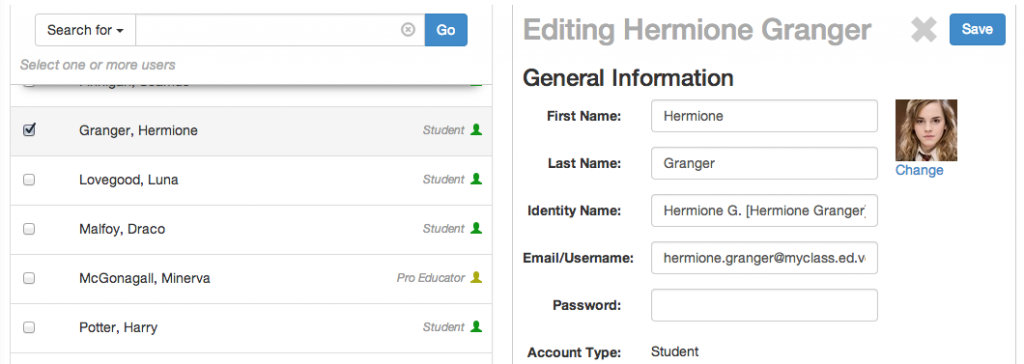Screen dimensions: 1024x364
Task: Select the 'Malfoy, Draco' name text
Action: [x=122, y=229]
